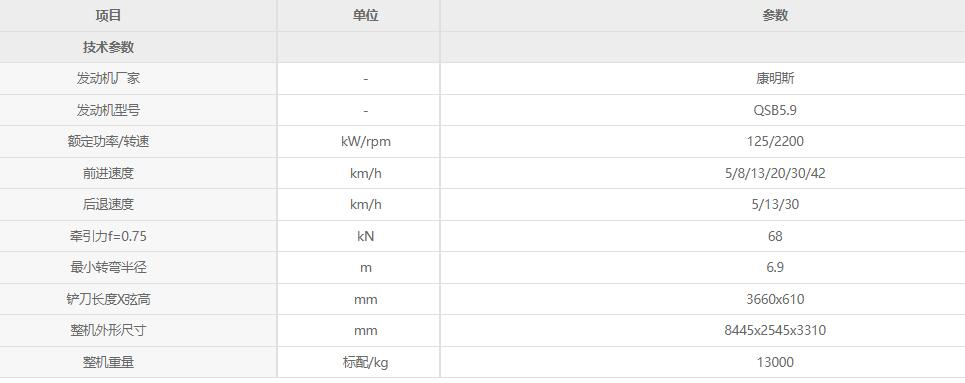Click the 铲刀长度X弦高 label
The width and height of the screenshot is (965, 383).
coord(108,300)
